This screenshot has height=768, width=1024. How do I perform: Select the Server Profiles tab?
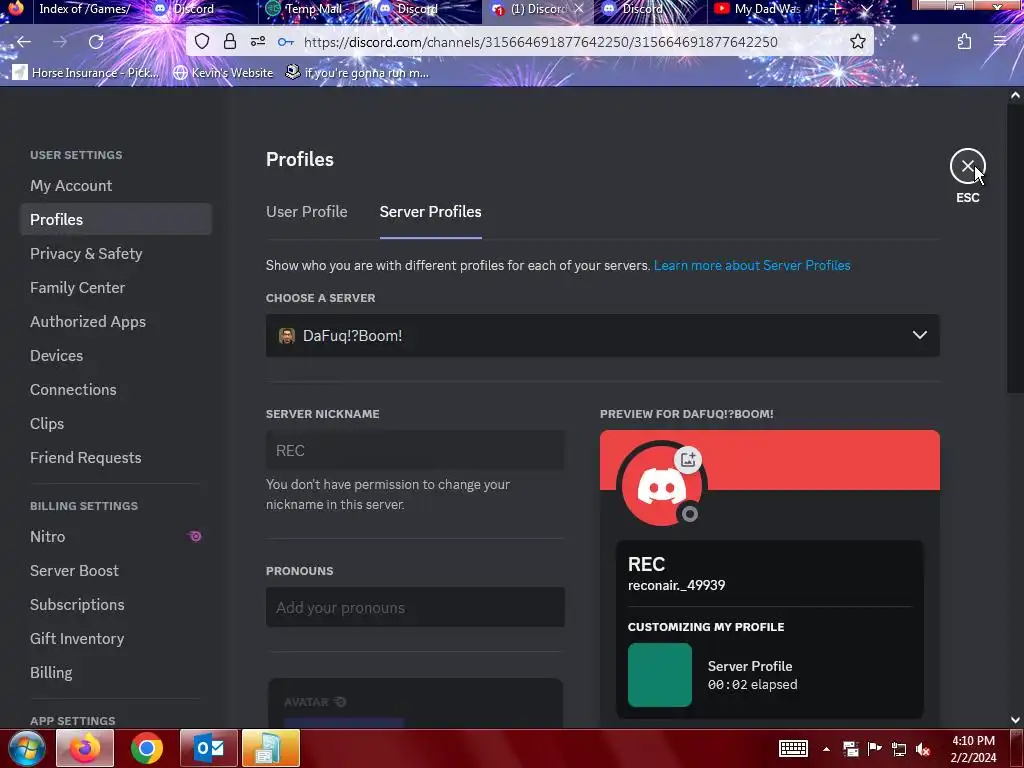coord(430,212)
